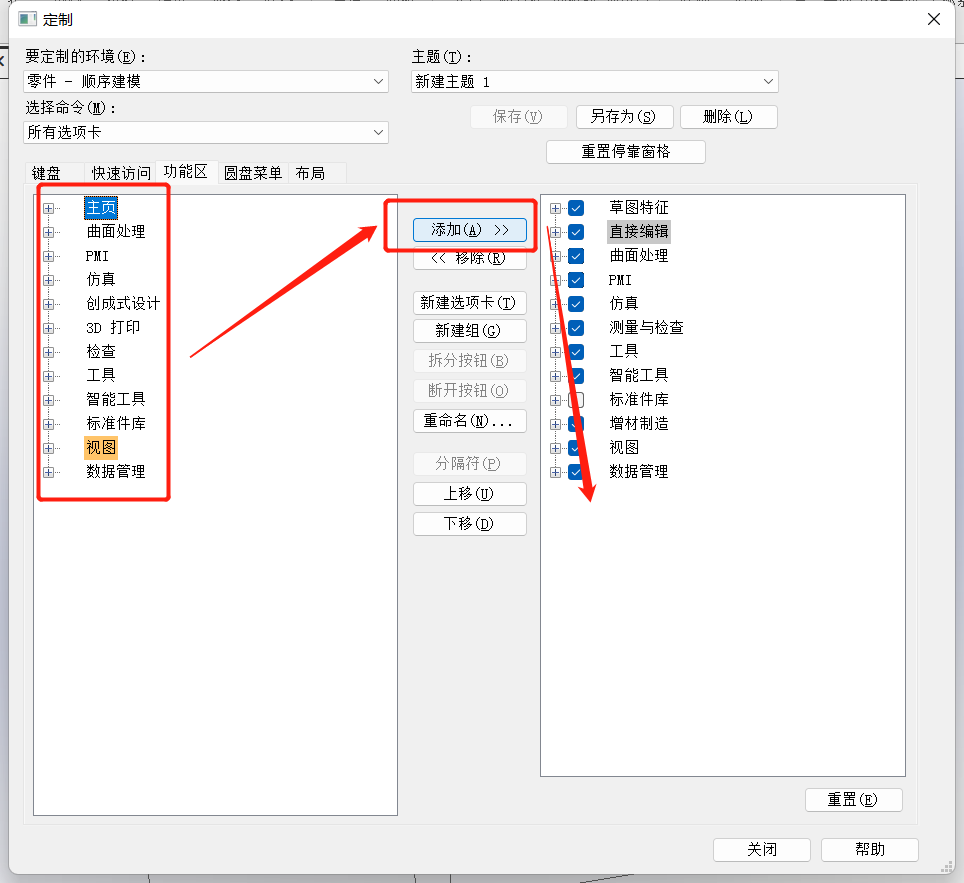Toggle the PMI checkbox in right list
This screenshot has height=883, width=964.
(576, 280)
